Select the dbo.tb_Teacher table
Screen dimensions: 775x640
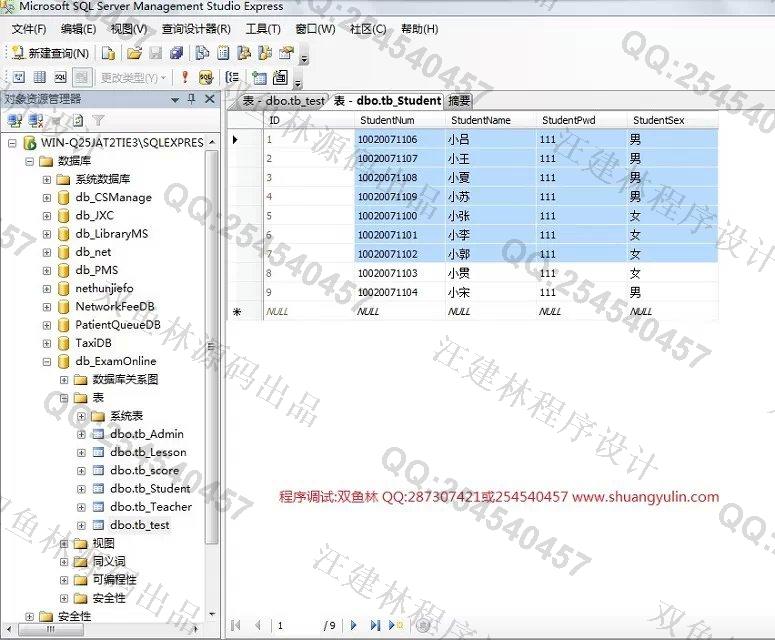[x=151, y=507]
